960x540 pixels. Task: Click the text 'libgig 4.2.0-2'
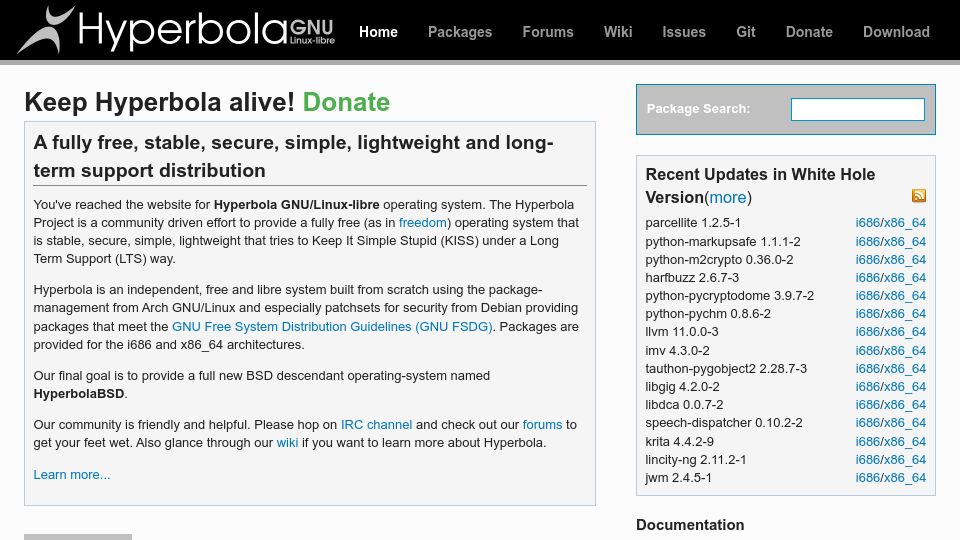682,386
